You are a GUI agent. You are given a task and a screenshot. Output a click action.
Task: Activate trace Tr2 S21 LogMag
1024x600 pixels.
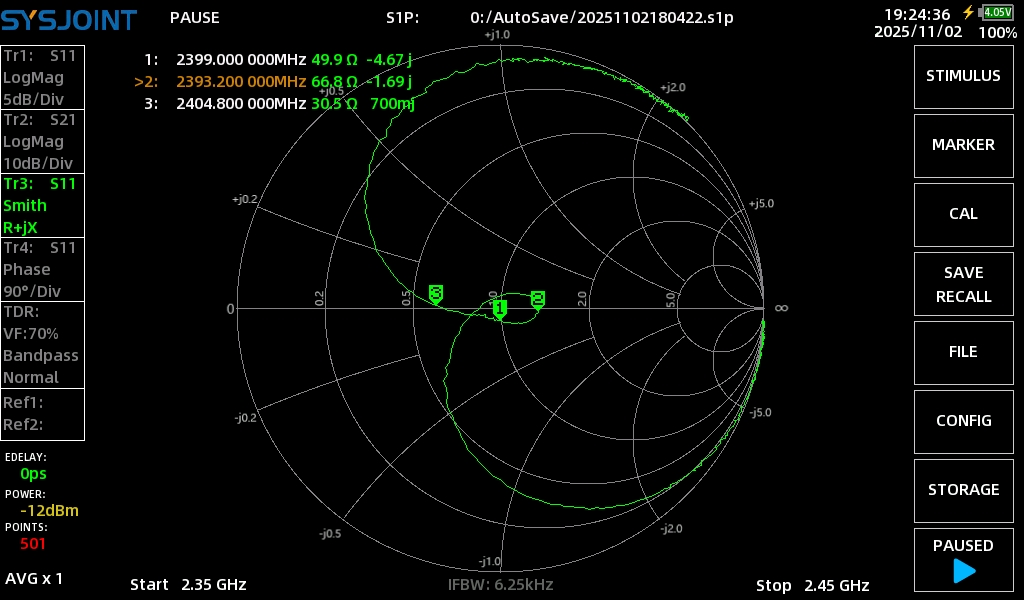click(42, 141)
